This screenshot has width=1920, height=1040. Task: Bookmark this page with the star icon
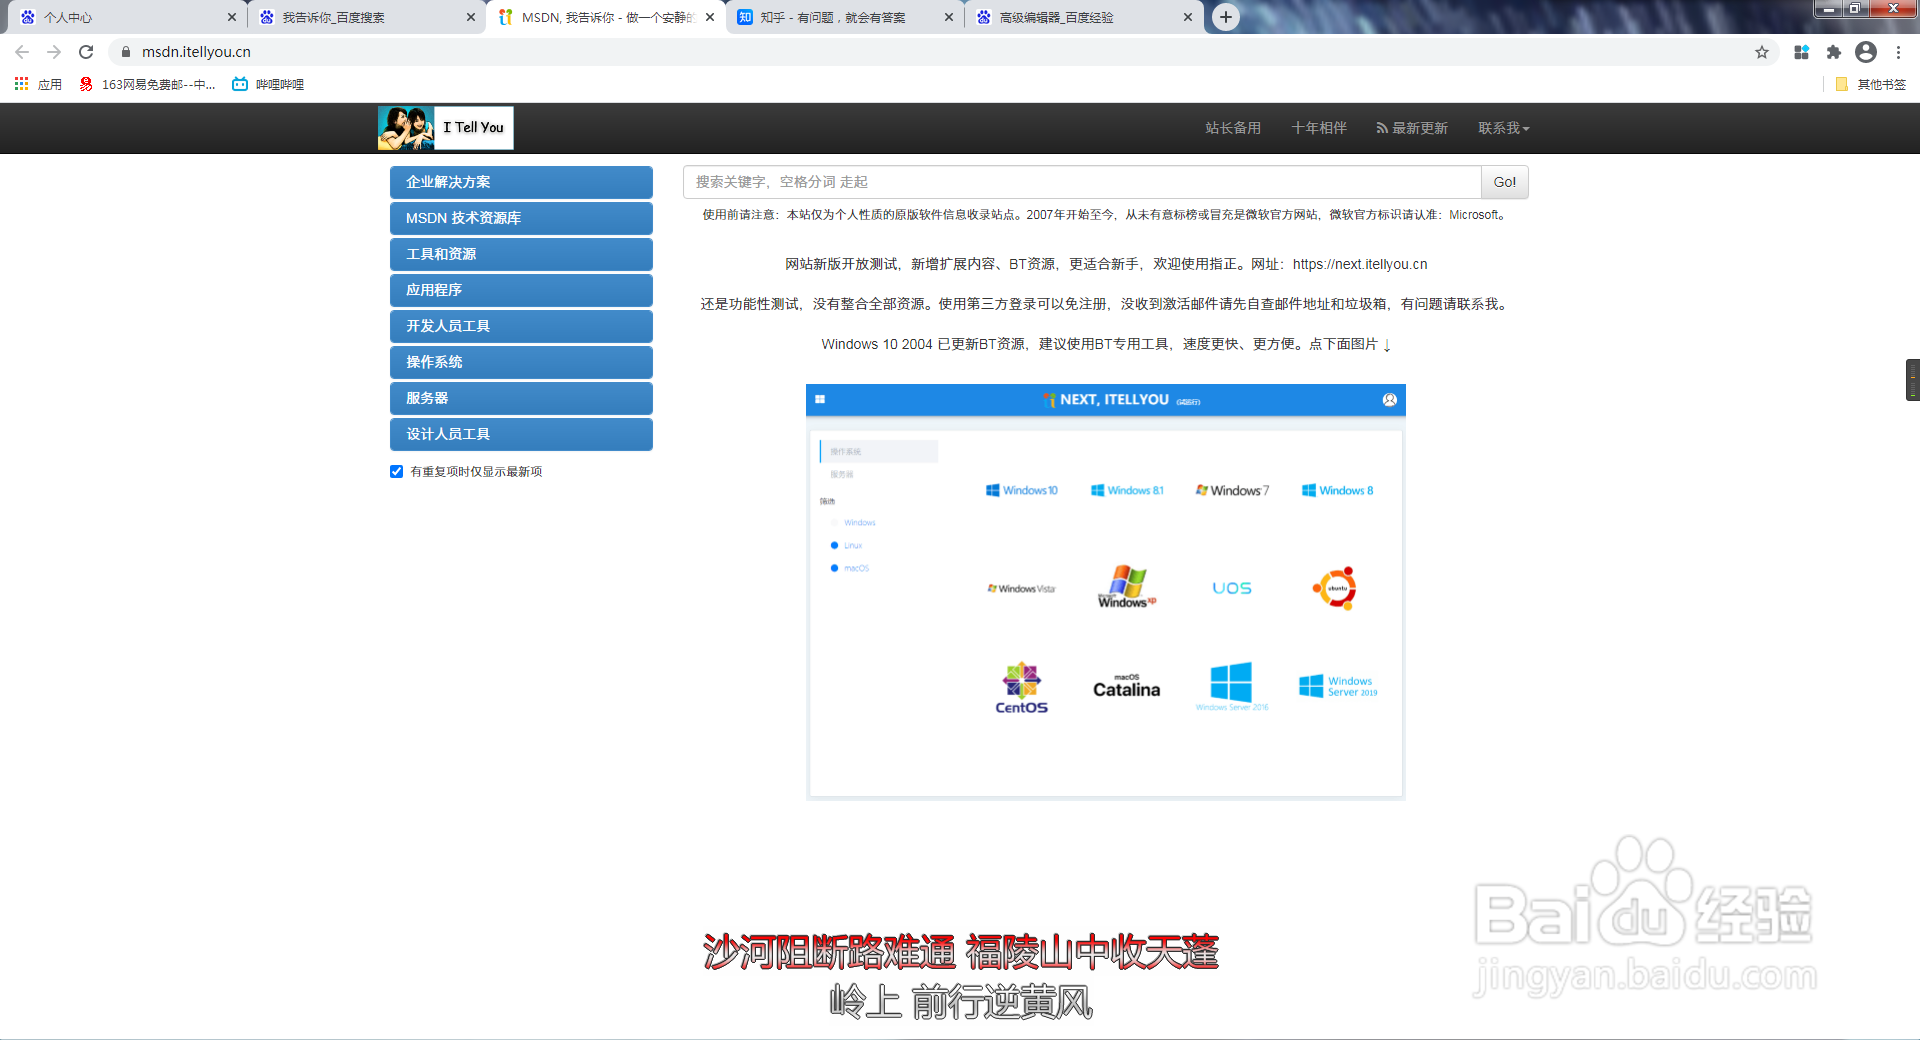1762,52
